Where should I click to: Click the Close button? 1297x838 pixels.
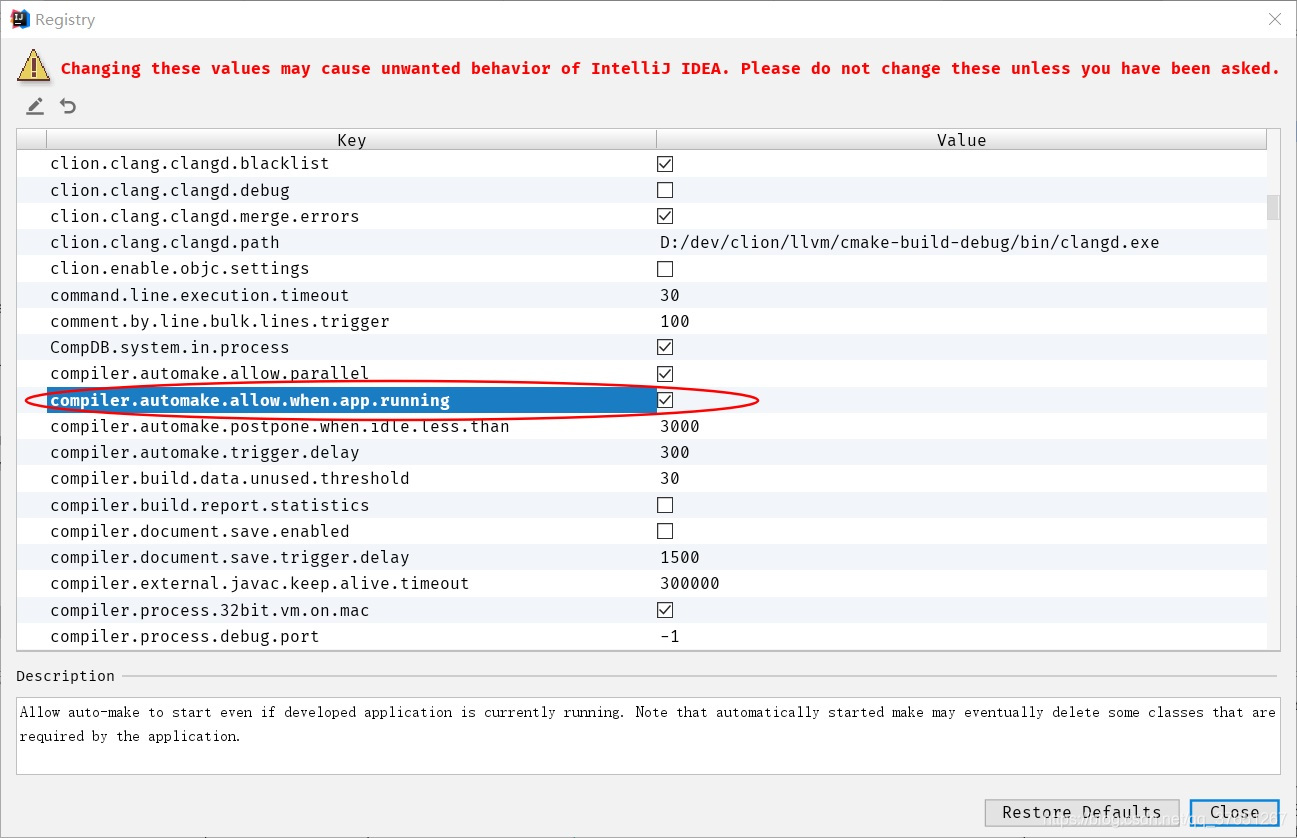pos(1234,812)
